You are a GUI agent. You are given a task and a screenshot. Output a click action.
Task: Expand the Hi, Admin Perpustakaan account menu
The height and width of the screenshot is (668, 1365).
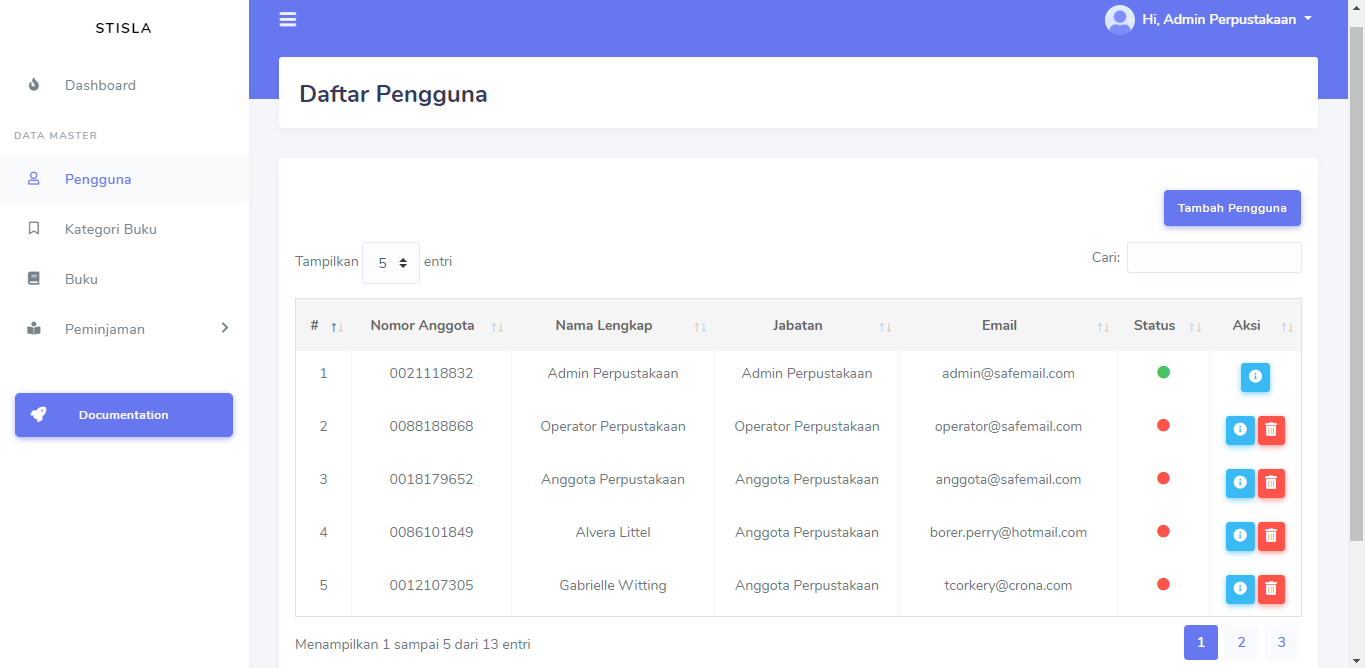point(1220,19)
